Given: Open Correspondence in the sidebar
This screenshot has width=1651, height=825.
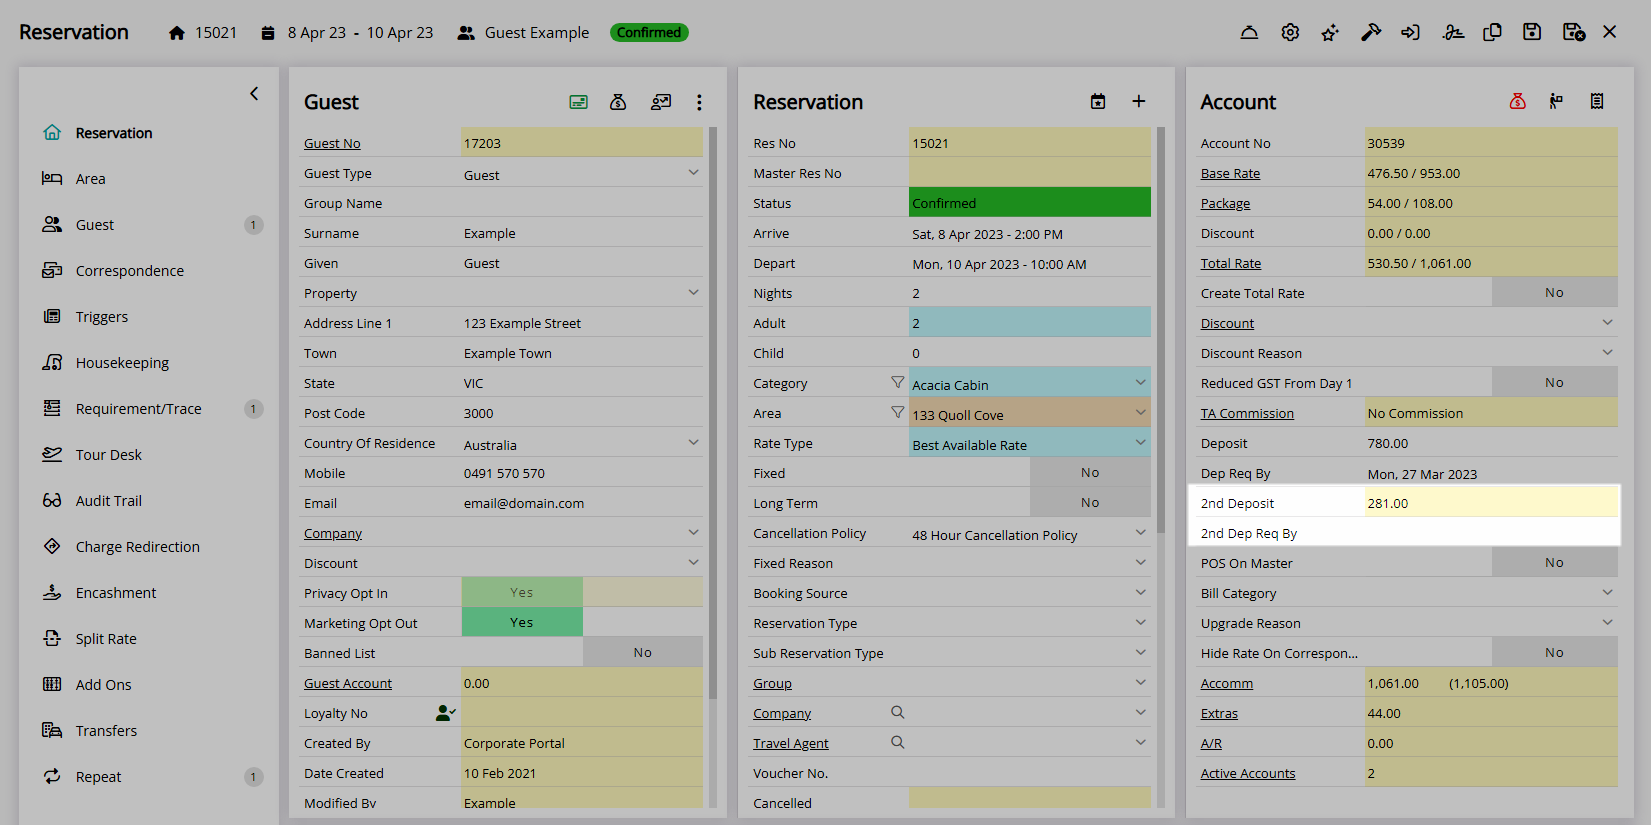Looking at the screenshot, I should click(x=129, y=271).
